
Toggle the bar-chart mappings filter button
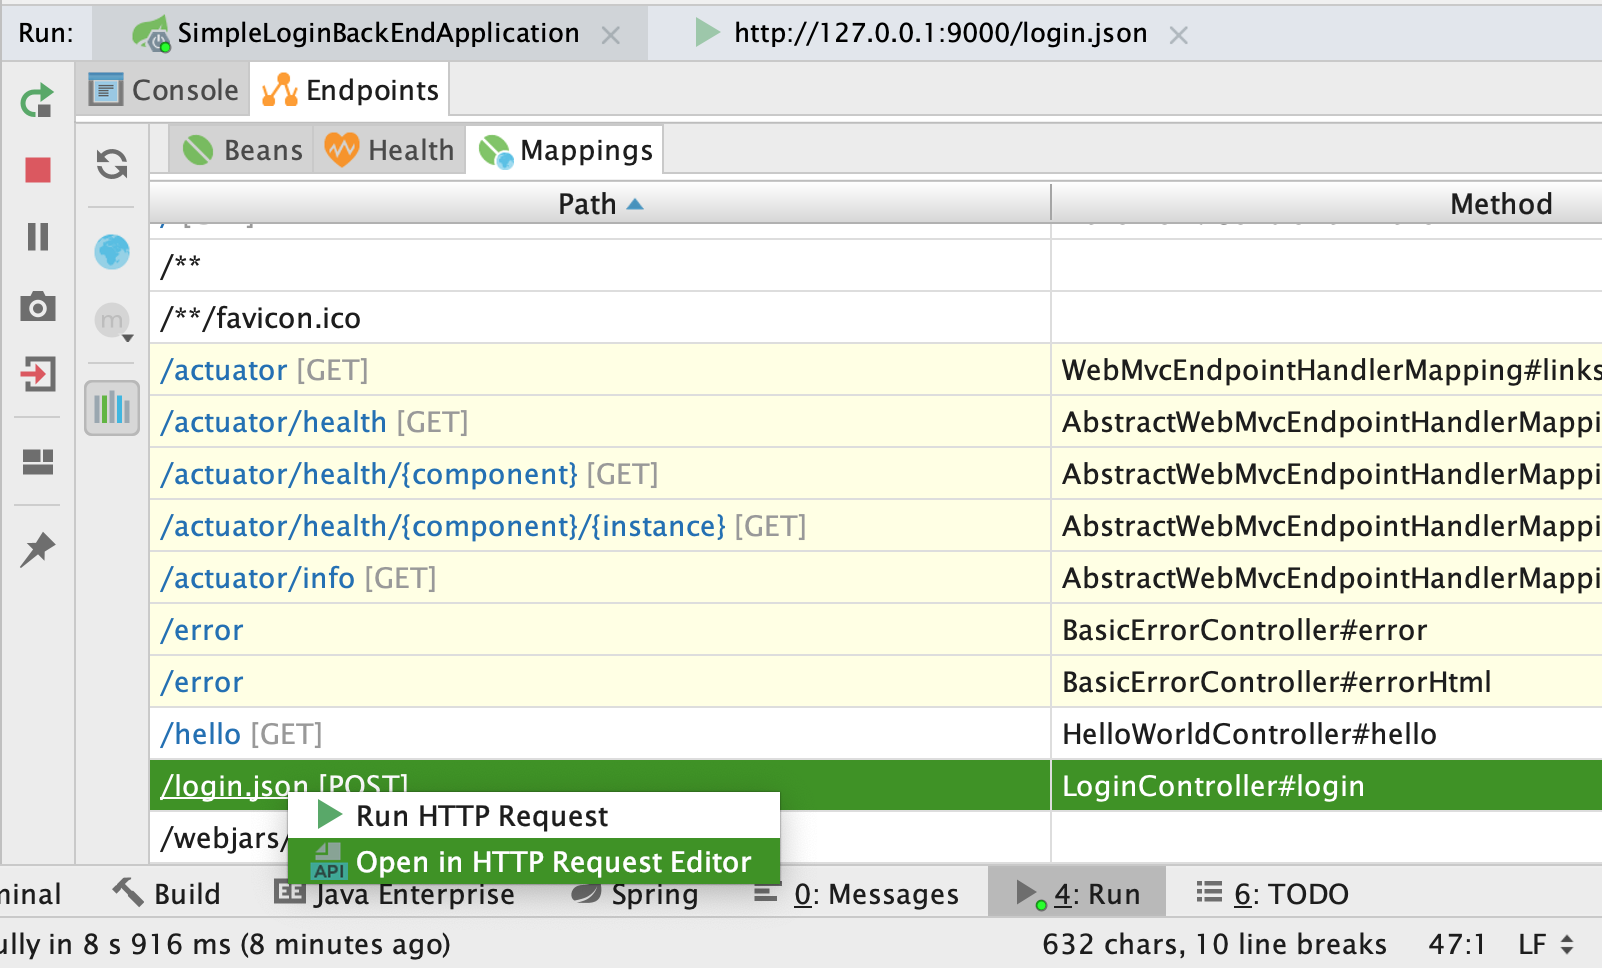112,408
